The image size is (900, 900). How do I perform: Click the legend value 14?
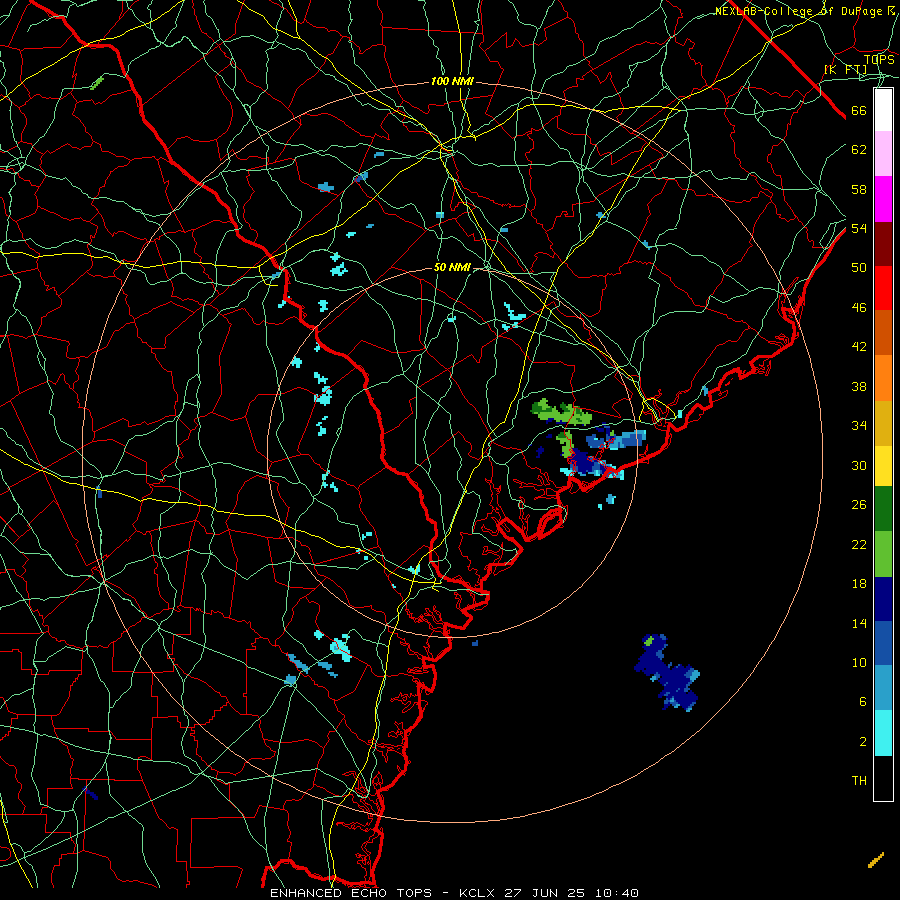859,623
